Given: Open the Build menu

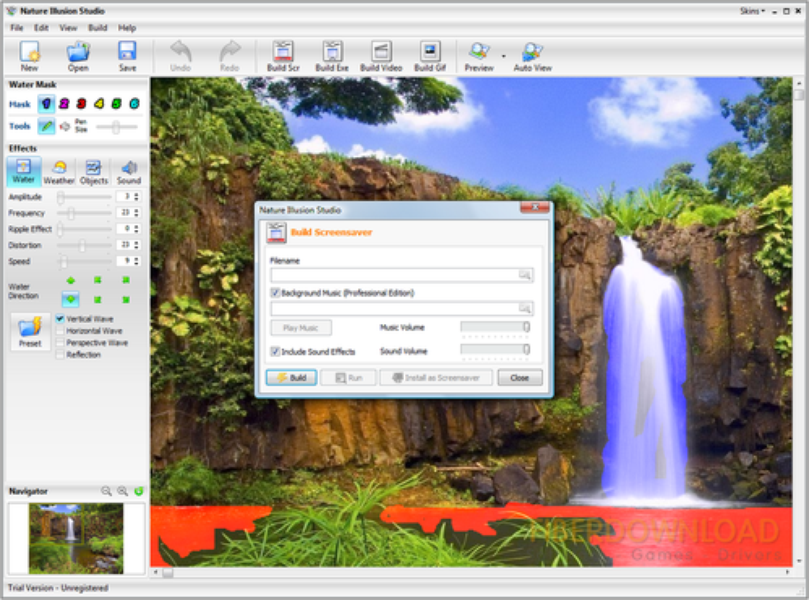Looking at the screenshot, I should pos(97,28).
